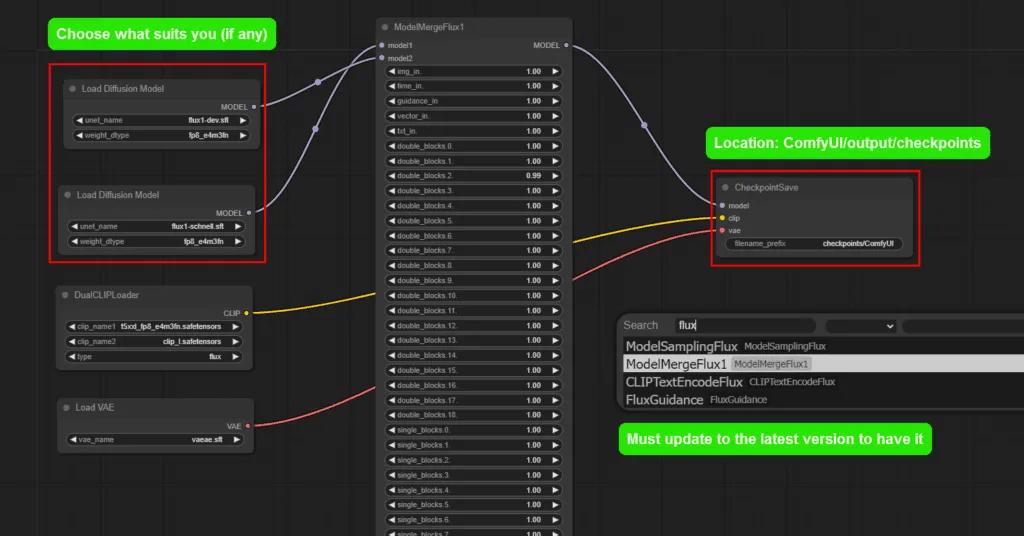This screenshot has width=1024, height=536.
Task: Click the double_blocks.14 weight row
Action: 473,355
